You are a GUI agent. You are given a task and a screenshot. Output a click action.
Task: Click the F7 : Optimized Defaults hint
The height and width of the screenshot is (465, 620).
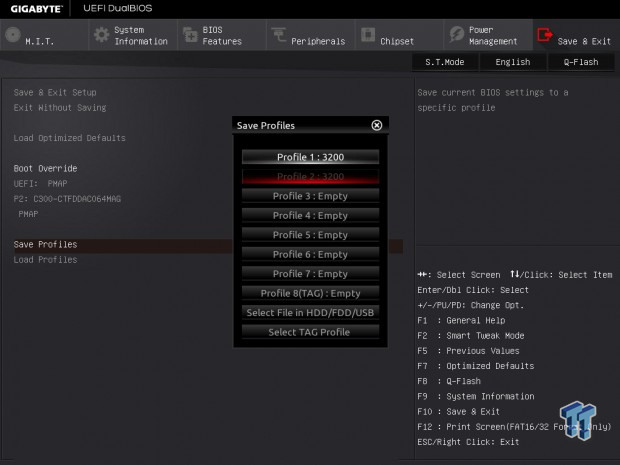(476, 366)
